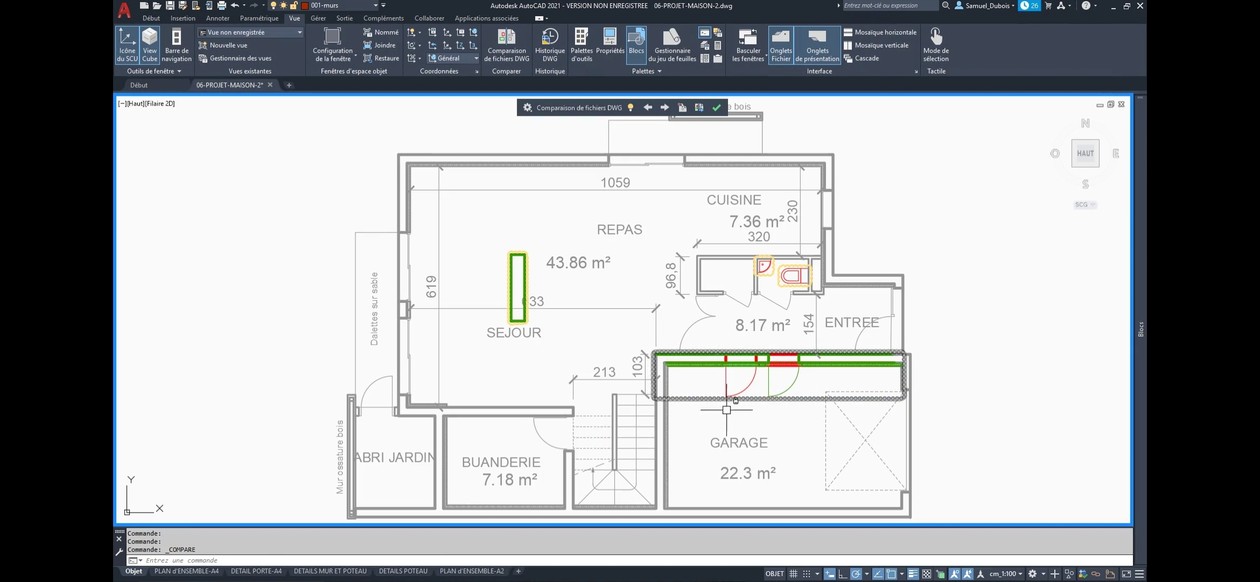
Task: Select the ViewCube tool in the ribbon
Action: [x=149, y=43]
